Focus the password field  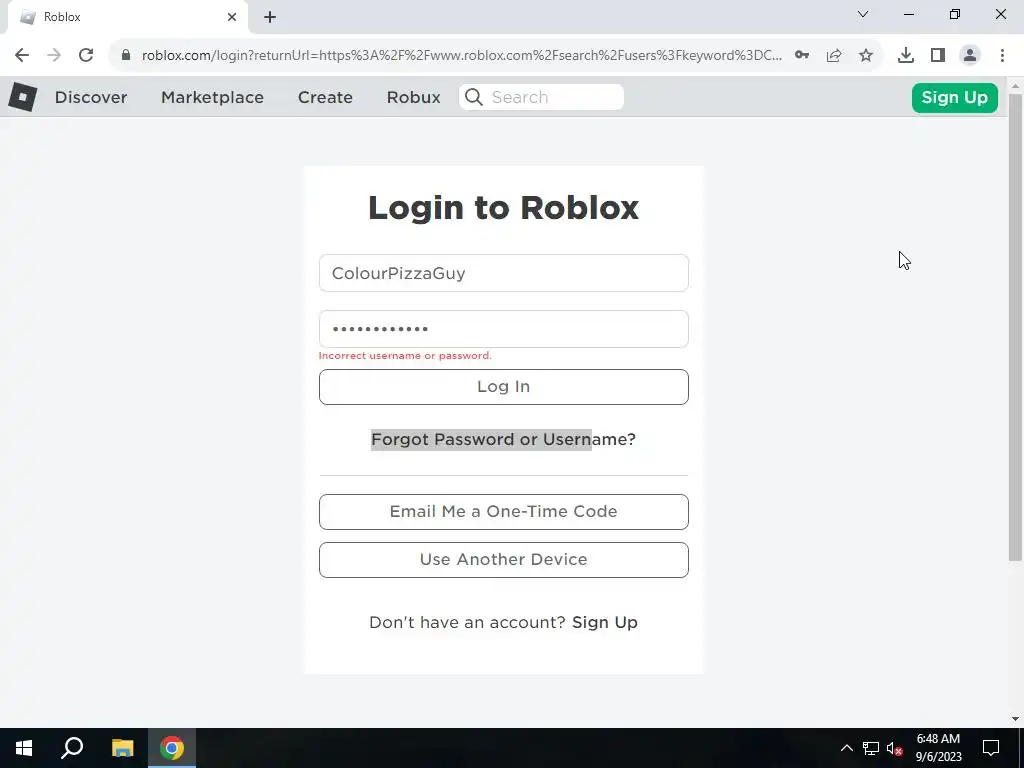click(504, 329)
